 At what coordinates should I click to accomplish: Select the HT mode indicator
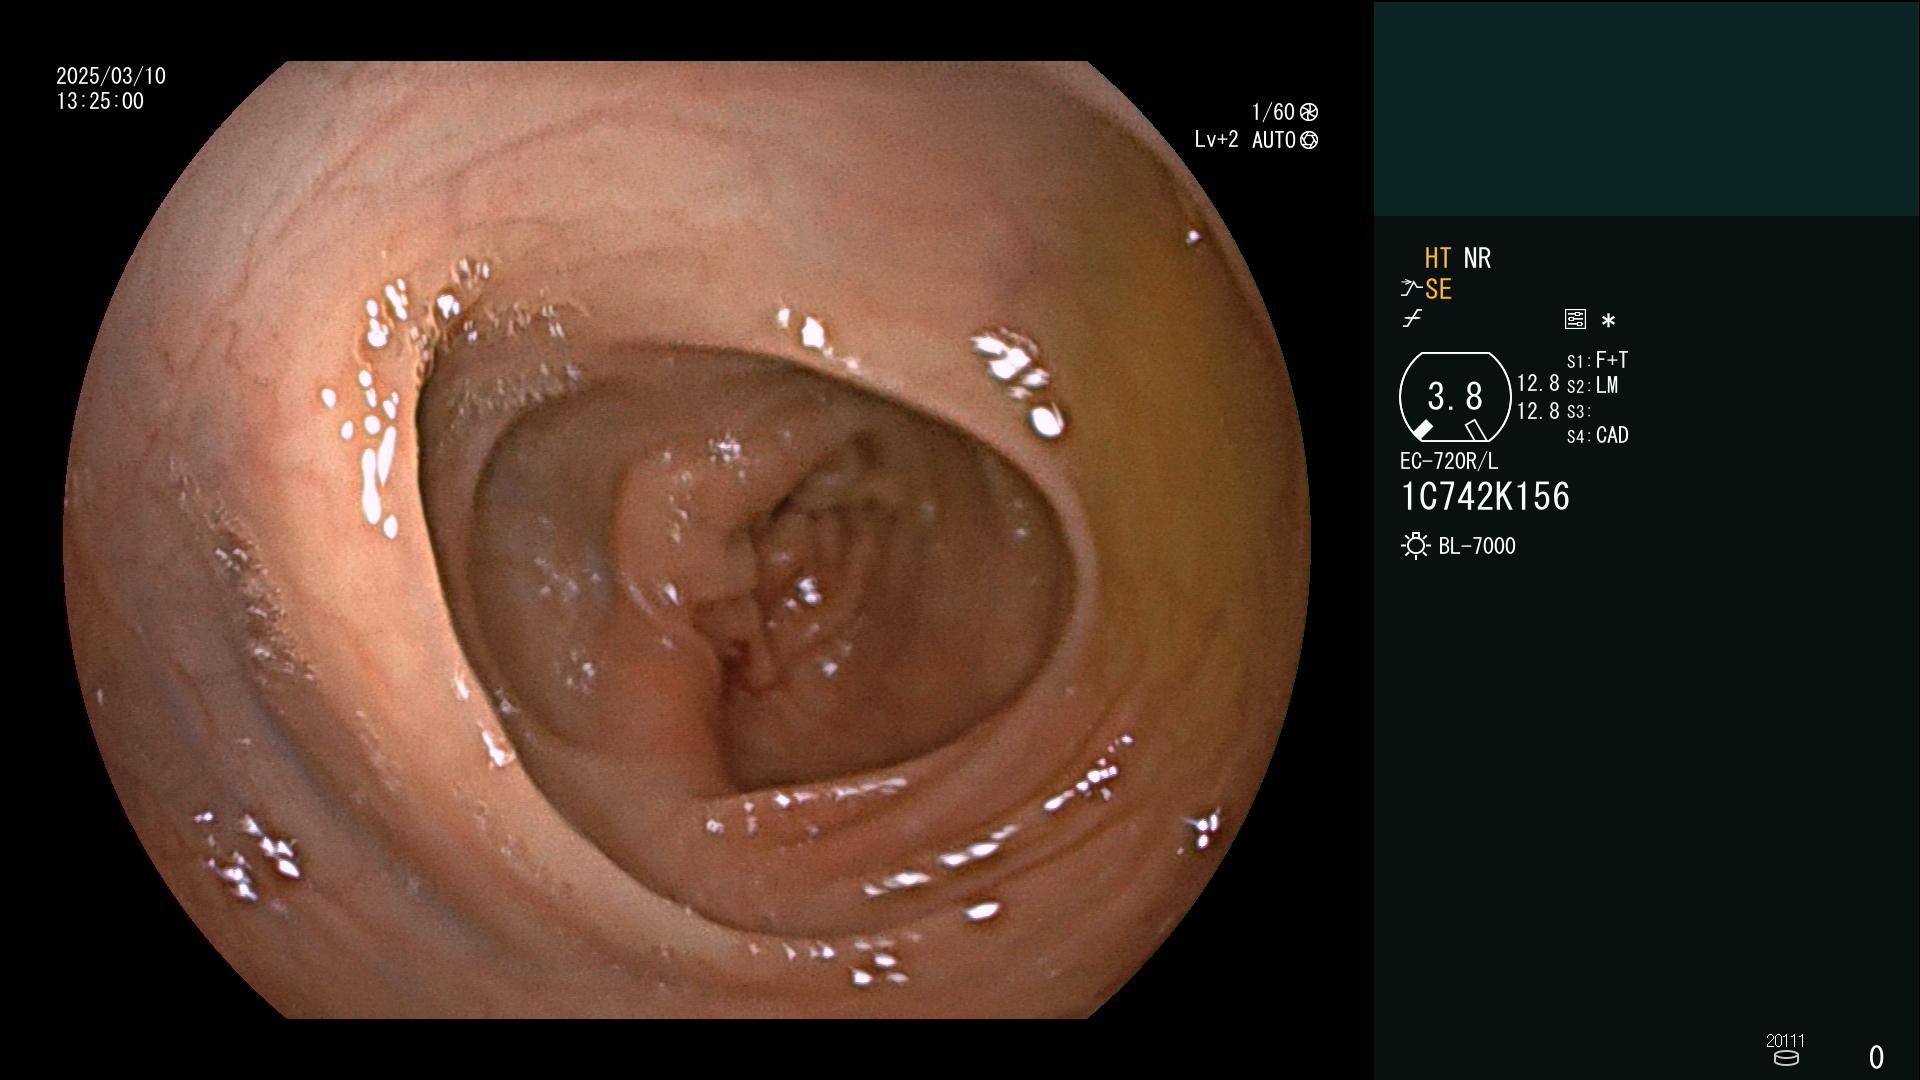pyautogui.click(x=1437, y=258)
